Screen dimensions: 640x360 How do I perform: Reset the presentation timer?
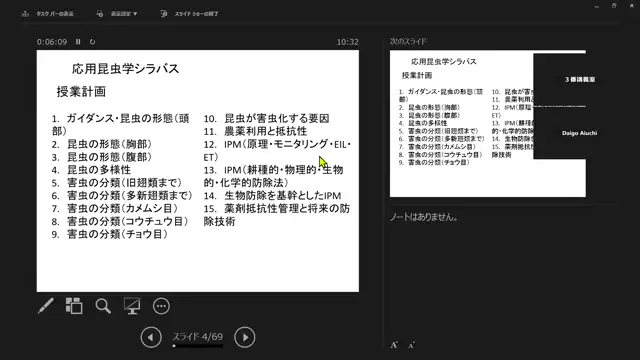click(x=92, y=42)
